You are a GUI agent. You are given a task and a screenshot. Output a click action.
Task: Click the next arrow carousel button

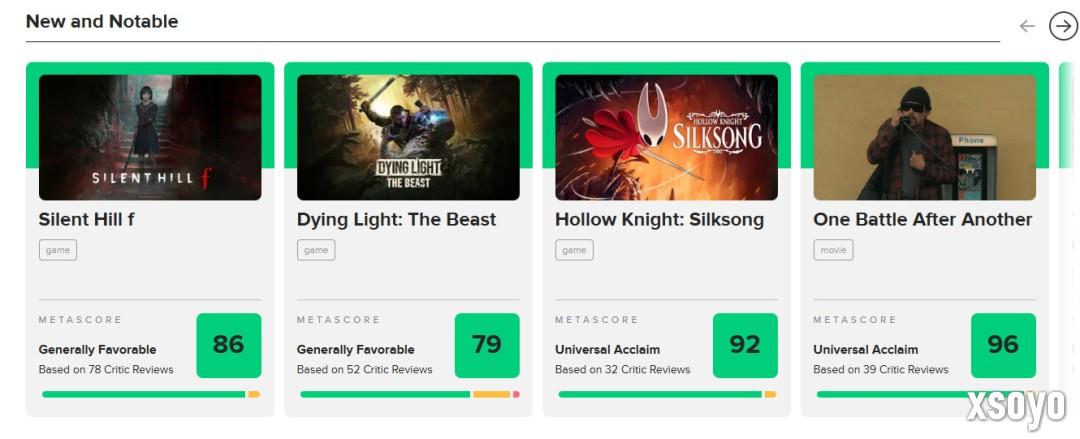(x=1063, y=26)
